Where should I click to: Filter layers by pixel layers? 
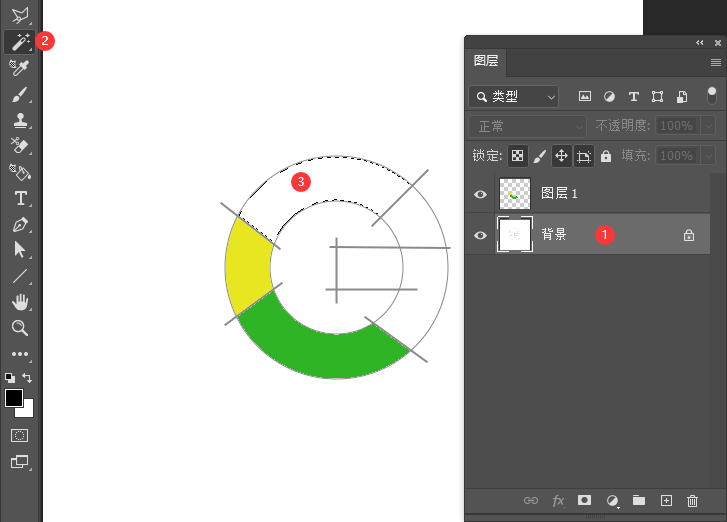point(585,96)
